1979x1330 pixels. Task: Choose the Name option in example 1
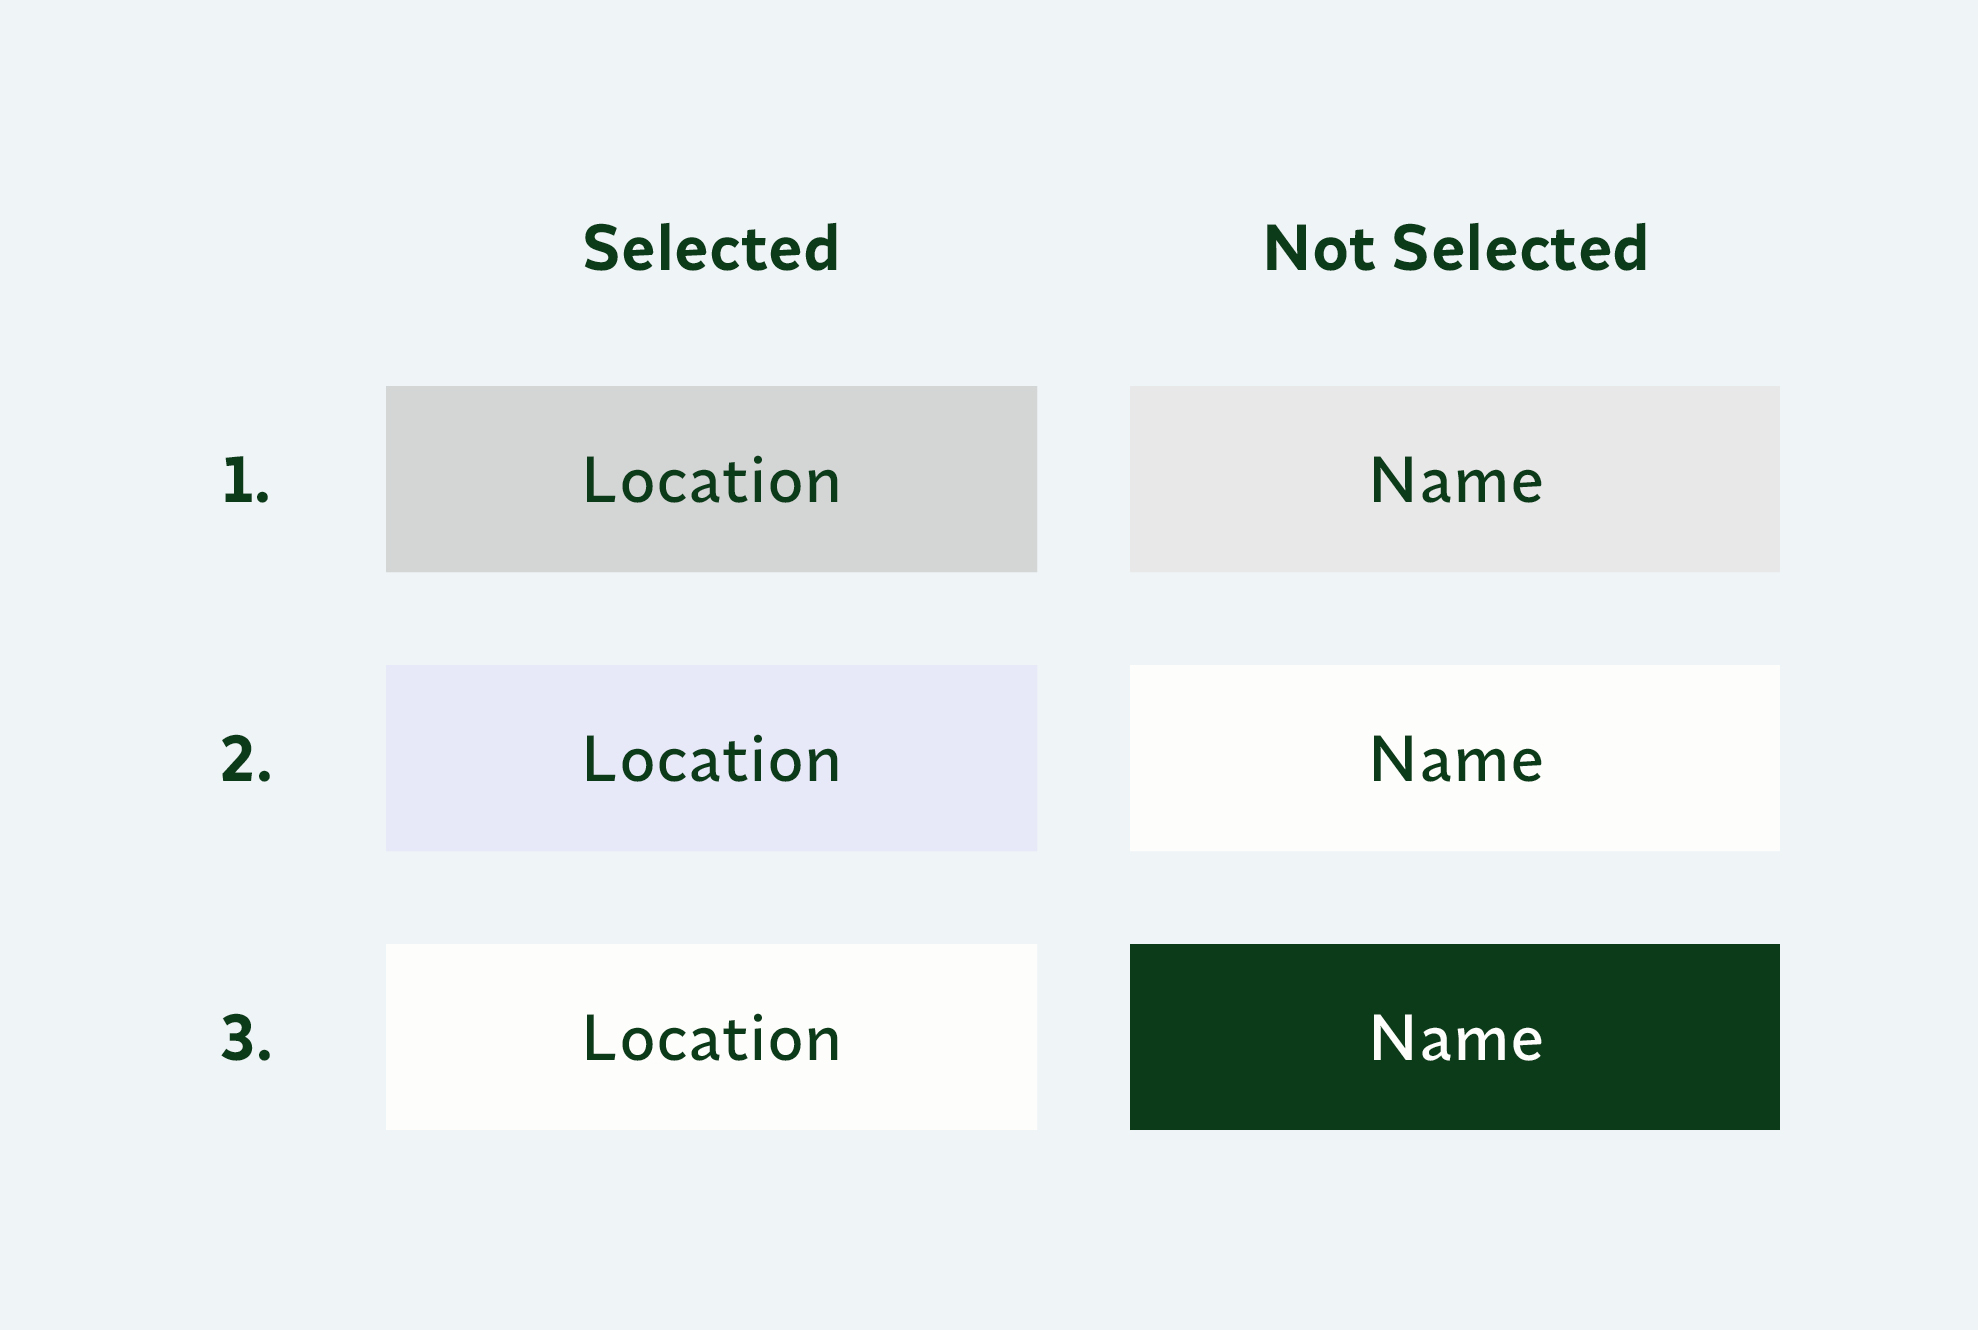[1454, 479]
